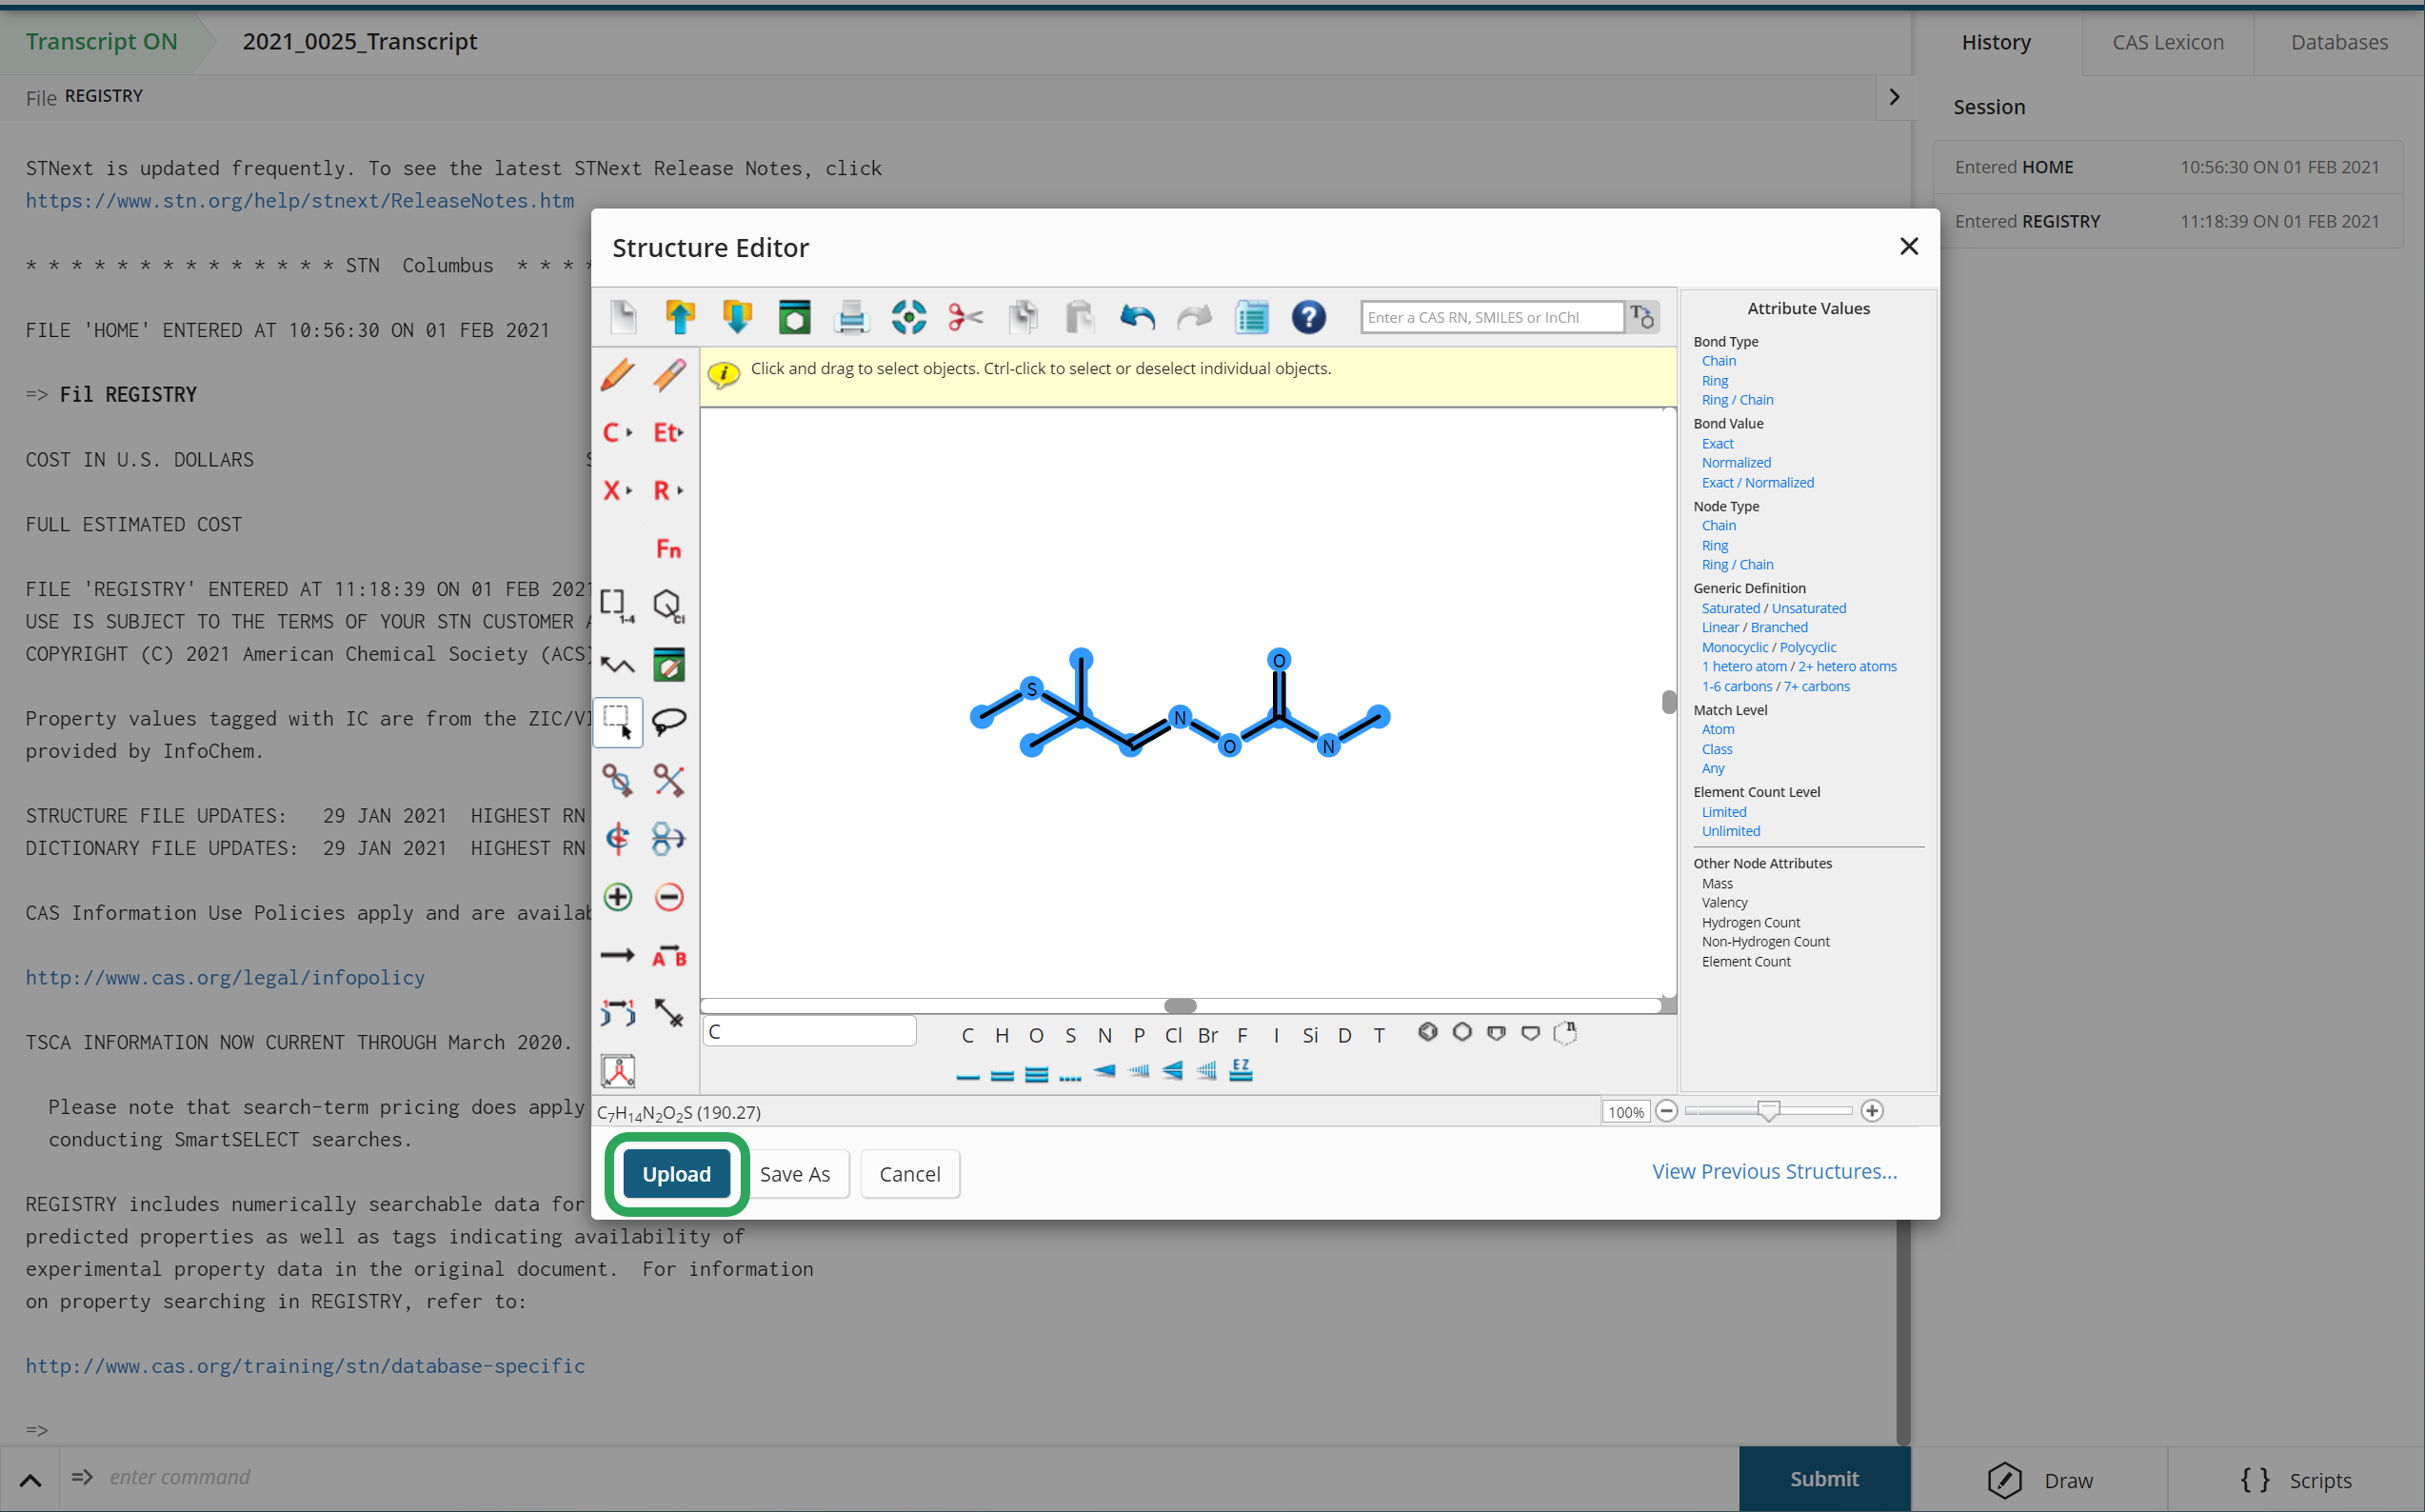The height and width of the screenshot is (1512, 2425).
Task: Open the R groups dropdown
Action: coord(669,491)
